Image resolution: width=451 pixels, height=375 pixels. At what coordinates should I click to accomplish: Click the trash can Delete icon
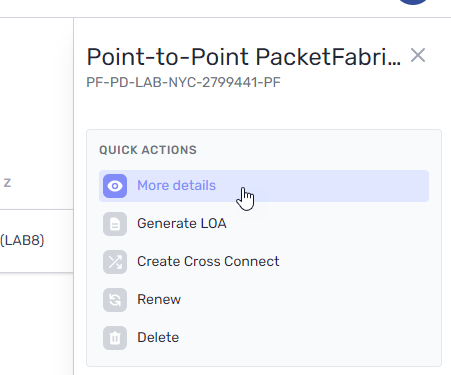point(115,338)
